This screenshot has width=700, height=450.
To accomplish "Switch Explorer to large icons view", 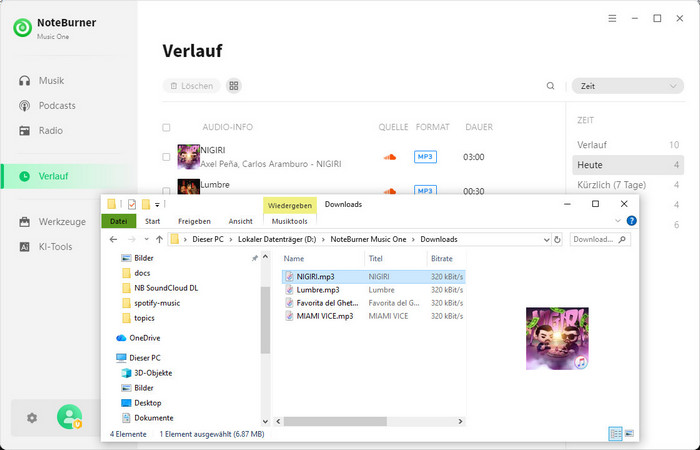I will click(x=629, y=433).
